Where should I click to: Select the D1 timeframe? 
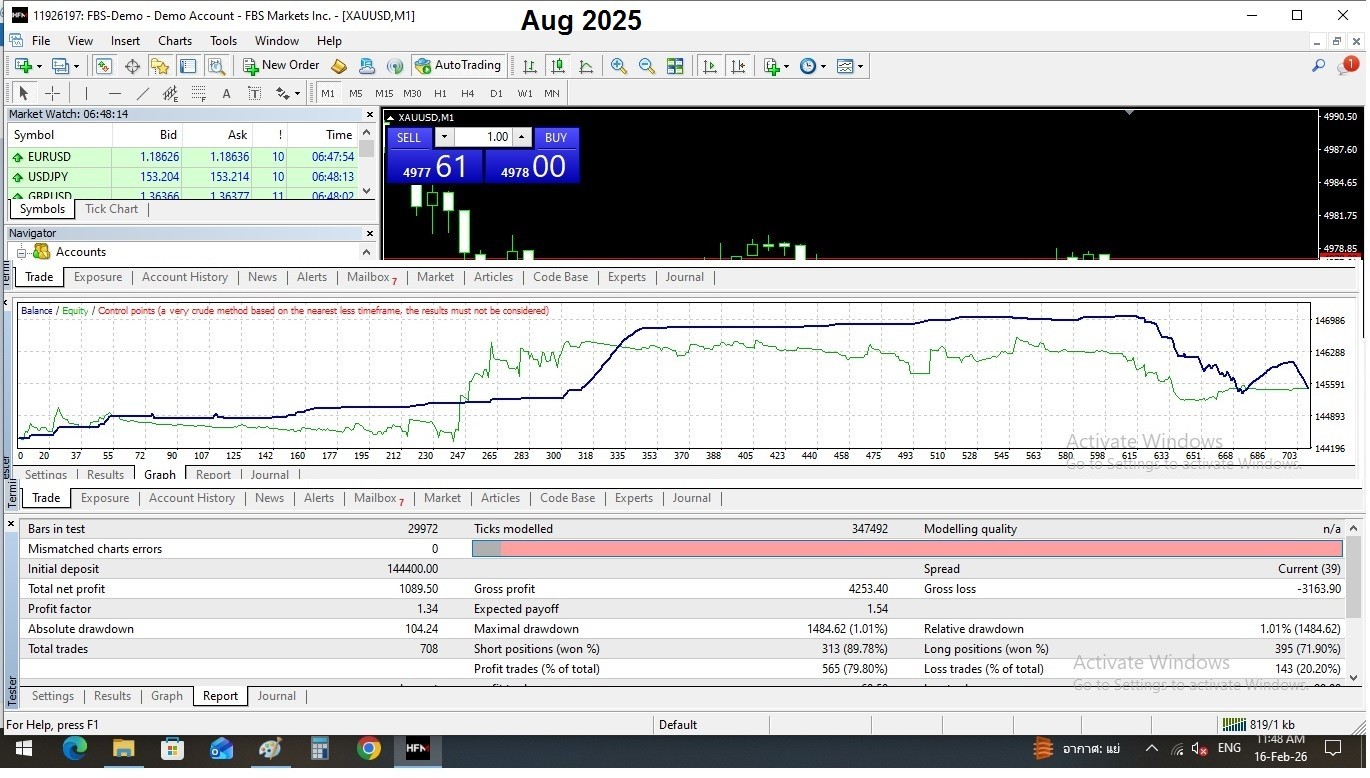[x=496, y=93]
